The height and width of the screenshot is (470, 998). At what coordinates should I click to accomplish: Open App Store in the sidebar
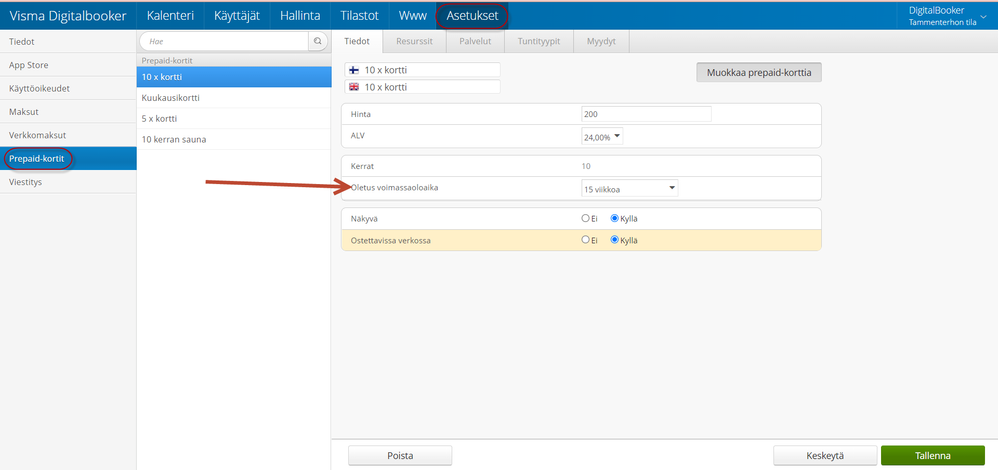[68, 65]
